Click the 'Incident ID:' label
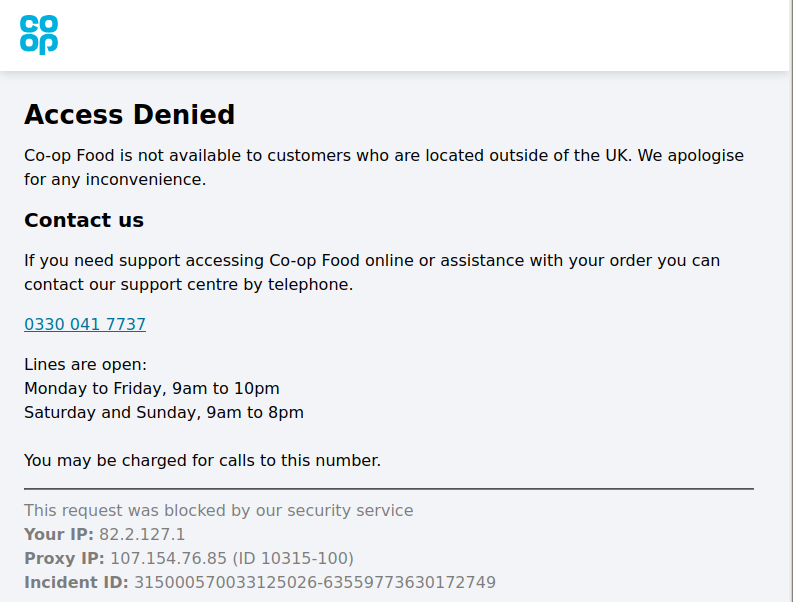Image resolution: width=793 pixels, height=602 pixels. pyautogui.click(x=76, y=583)
